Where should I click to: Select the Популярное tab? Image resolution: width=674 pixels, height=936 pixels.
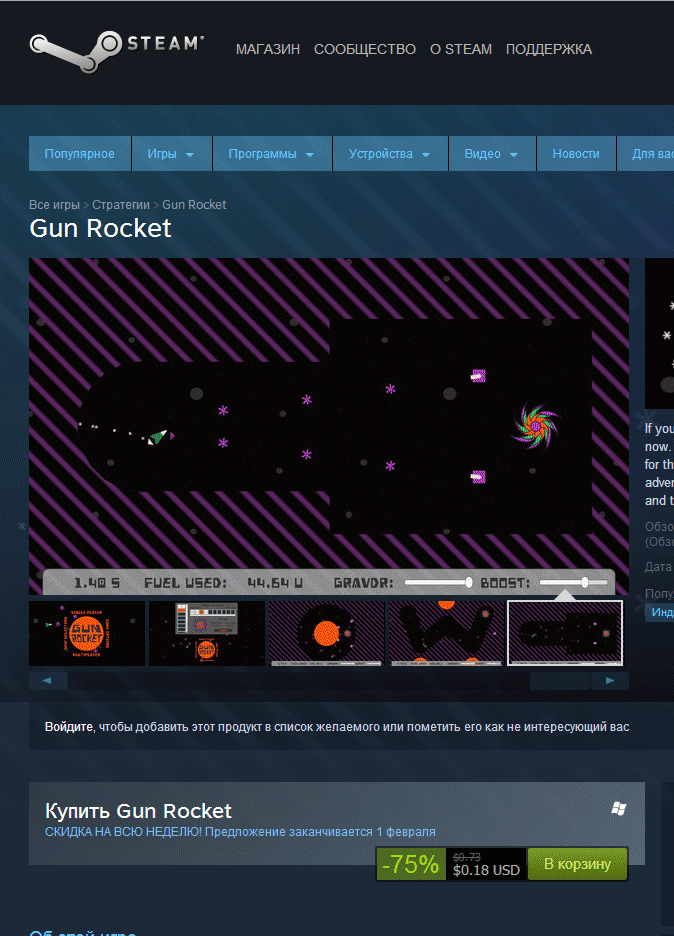pos(80,154)
